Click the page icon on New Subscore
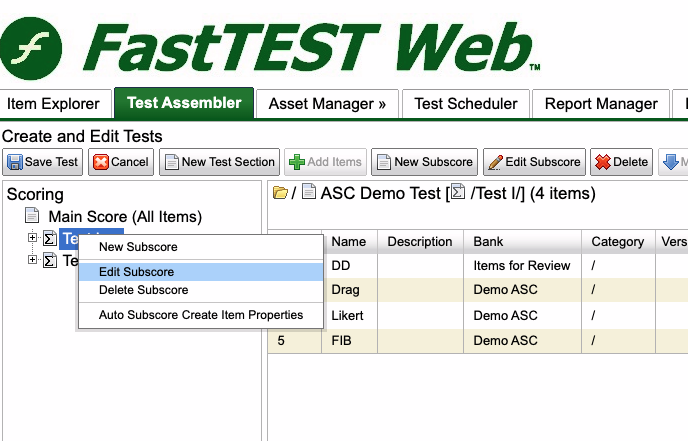The width and height of the screenshot is (688, 441). (384, 162)
